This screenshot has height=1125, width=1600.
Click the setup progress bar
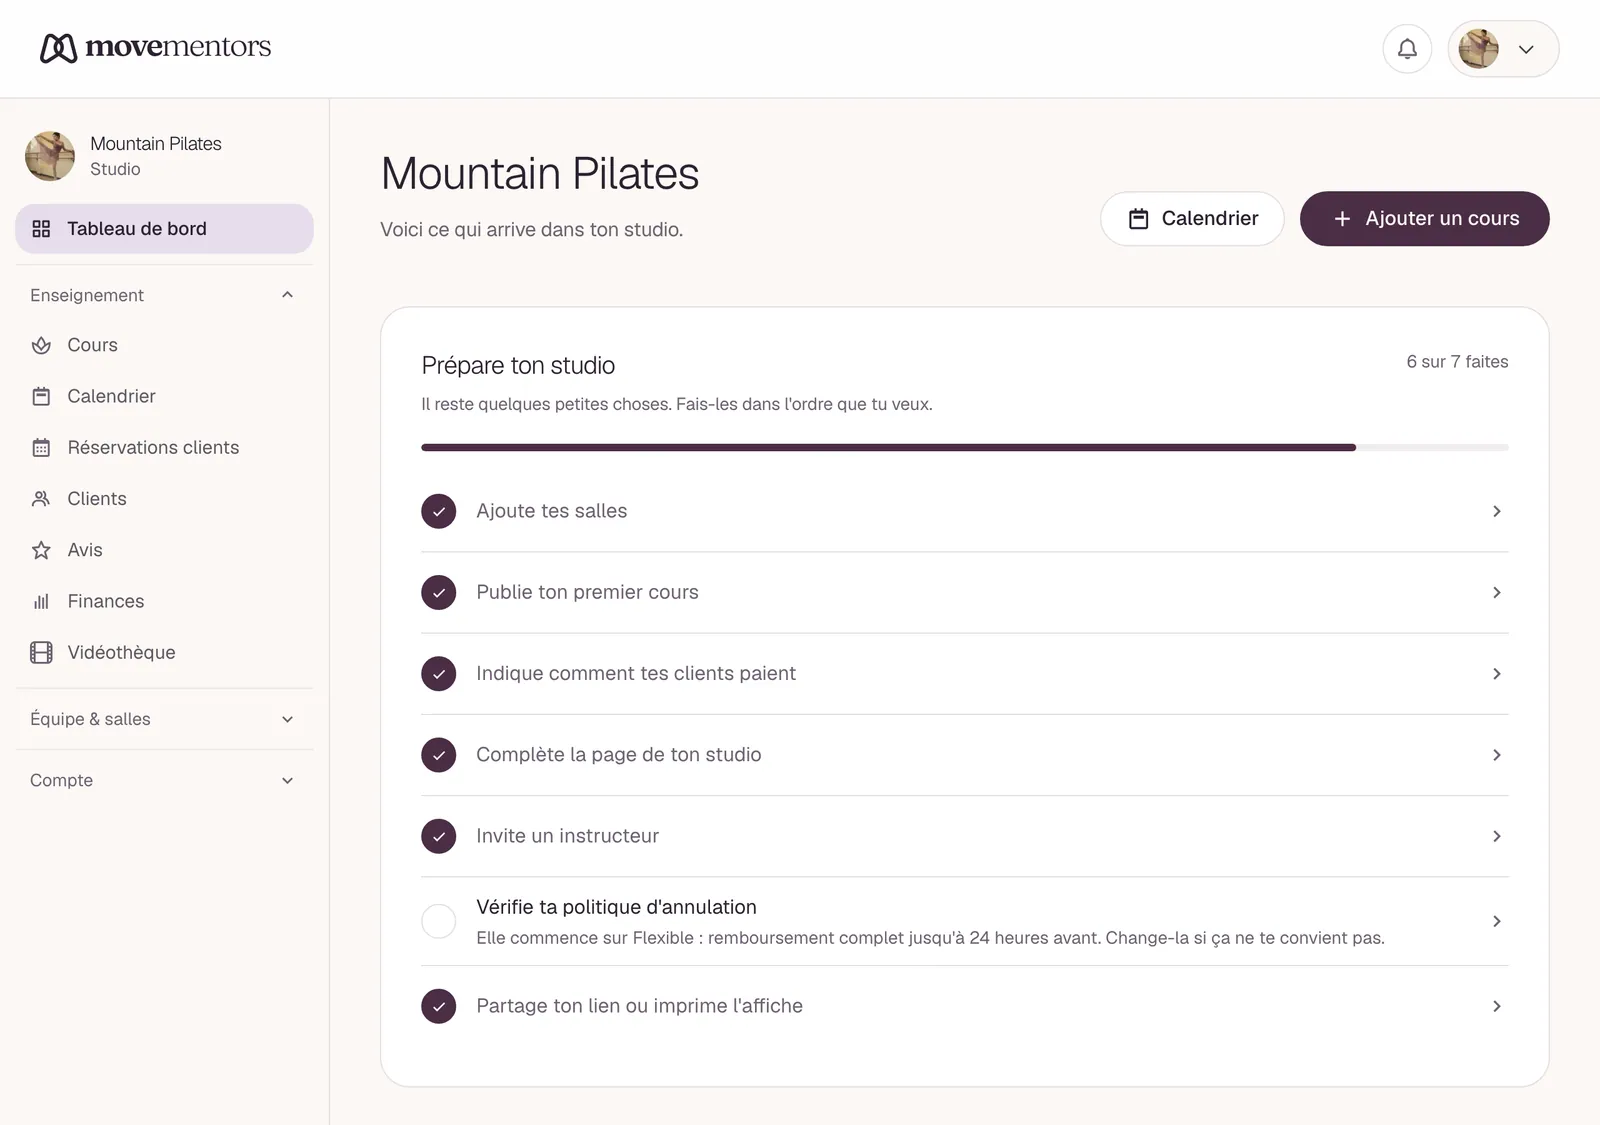[964, 447]
